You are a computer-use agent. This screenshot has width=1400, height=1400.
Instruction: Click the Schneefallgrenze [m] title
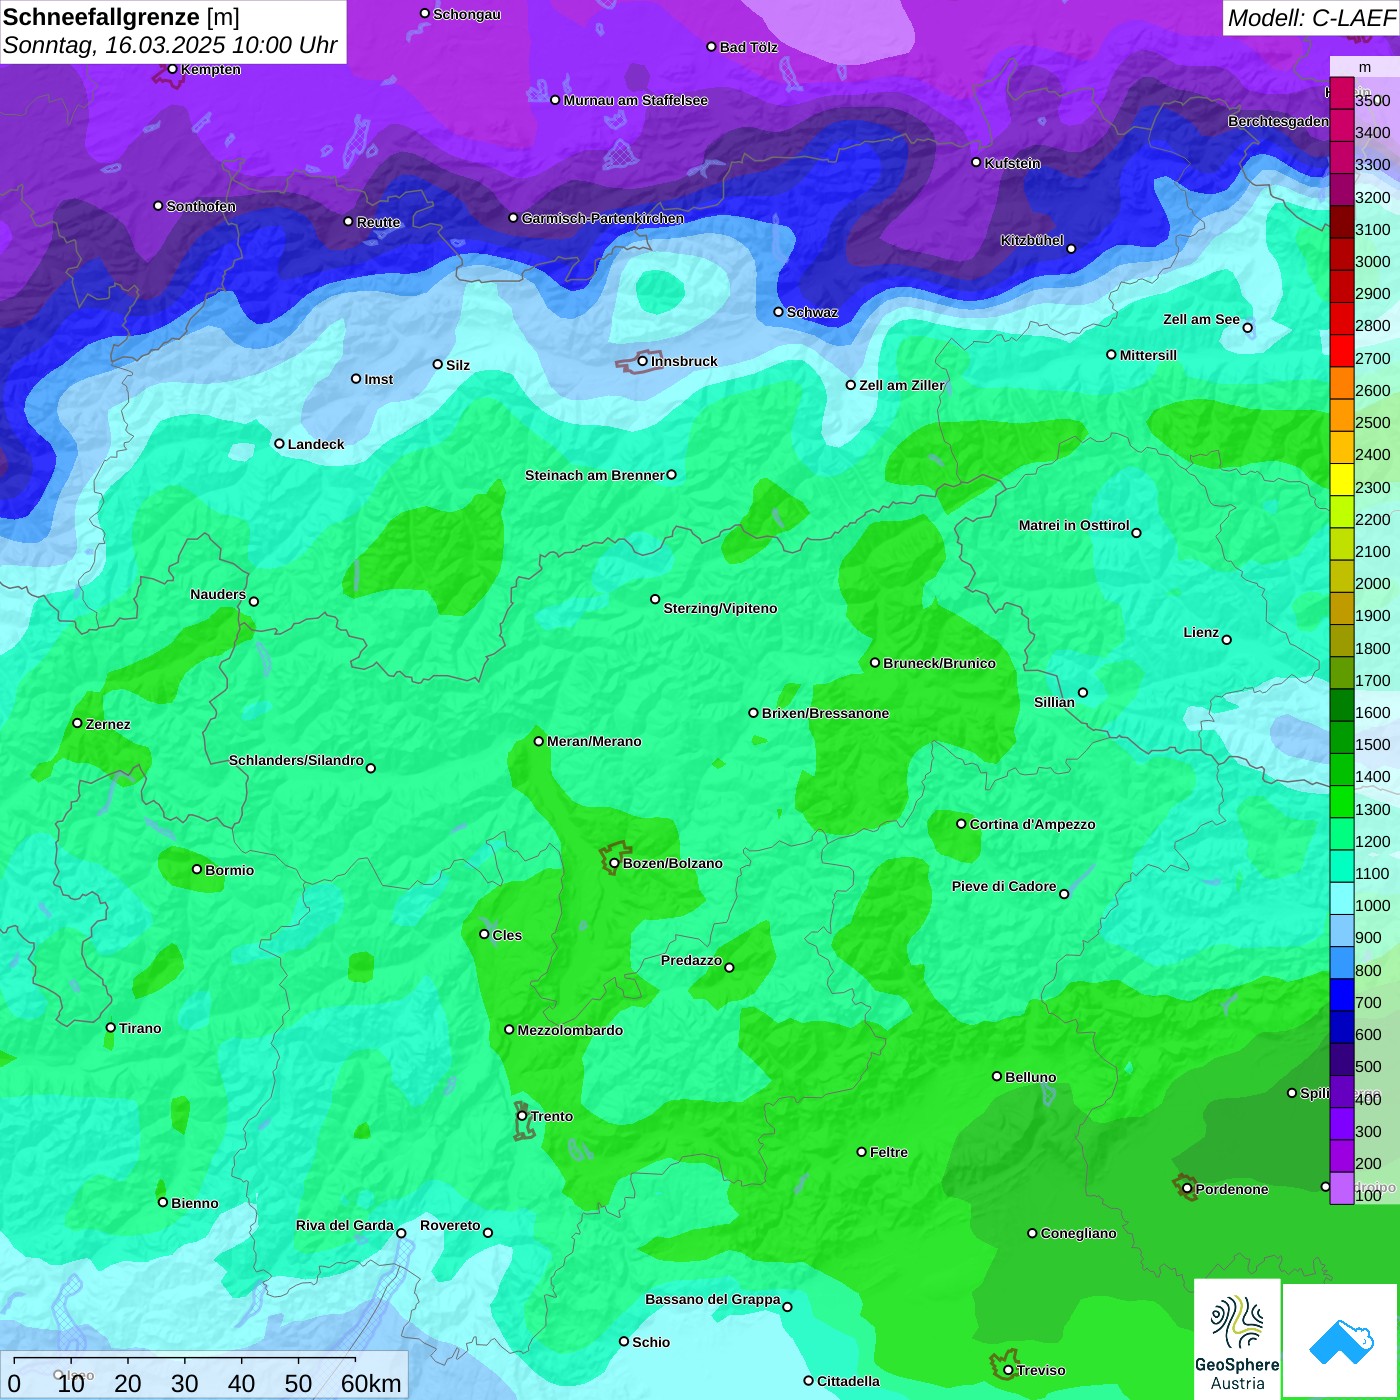pos(121,17)
